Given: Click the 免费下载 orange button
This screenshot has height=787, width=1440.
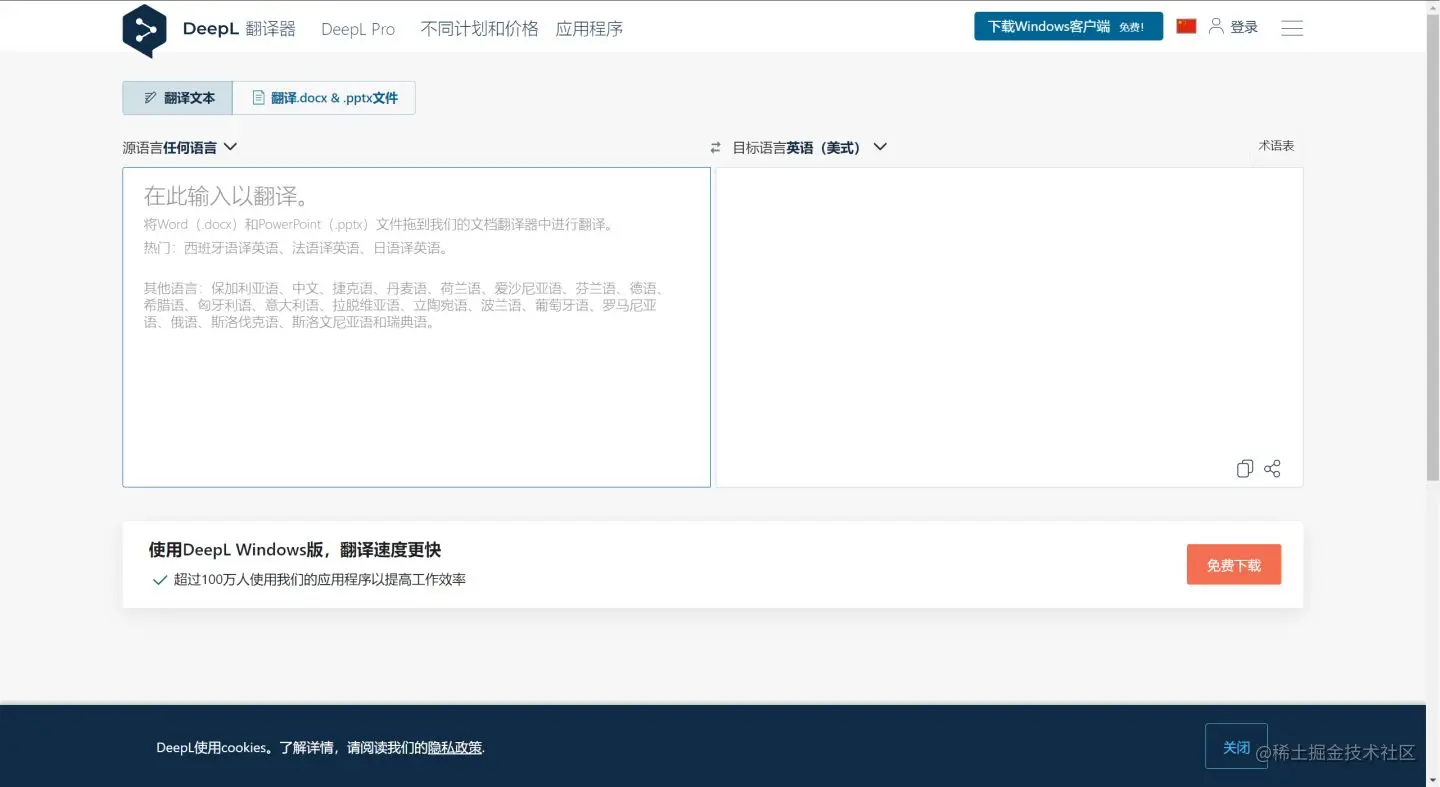Looking at the screenshot, I should point(1234,565).
